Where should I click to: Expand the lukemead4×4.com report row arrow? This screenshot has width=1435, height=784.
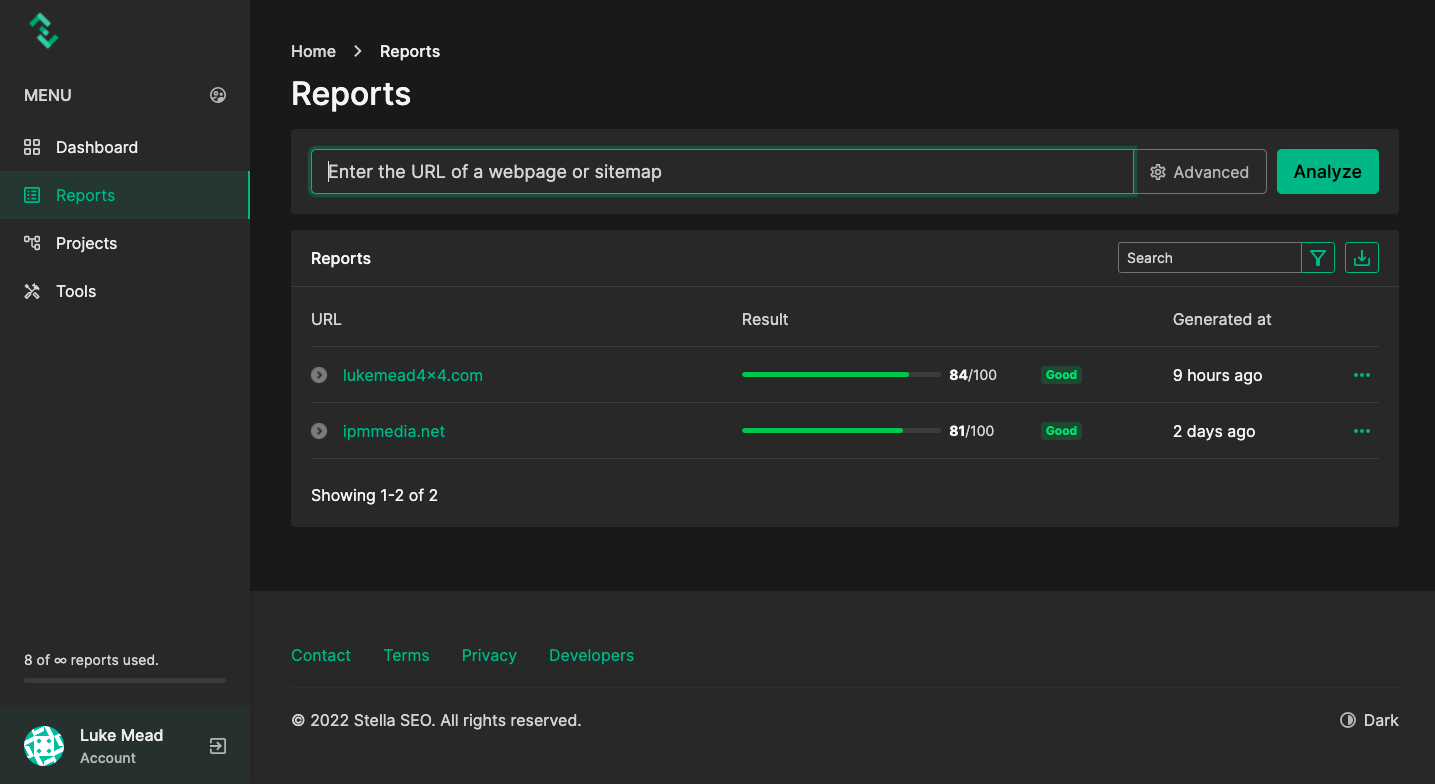point(319,375)
